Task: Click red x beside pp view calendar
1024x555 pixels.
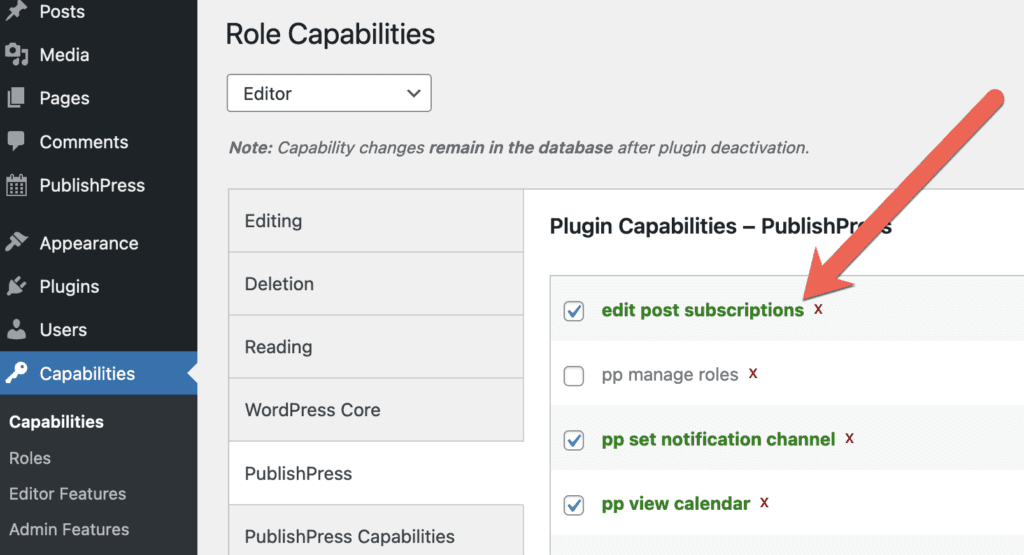Action: click(x=764, y=503)
